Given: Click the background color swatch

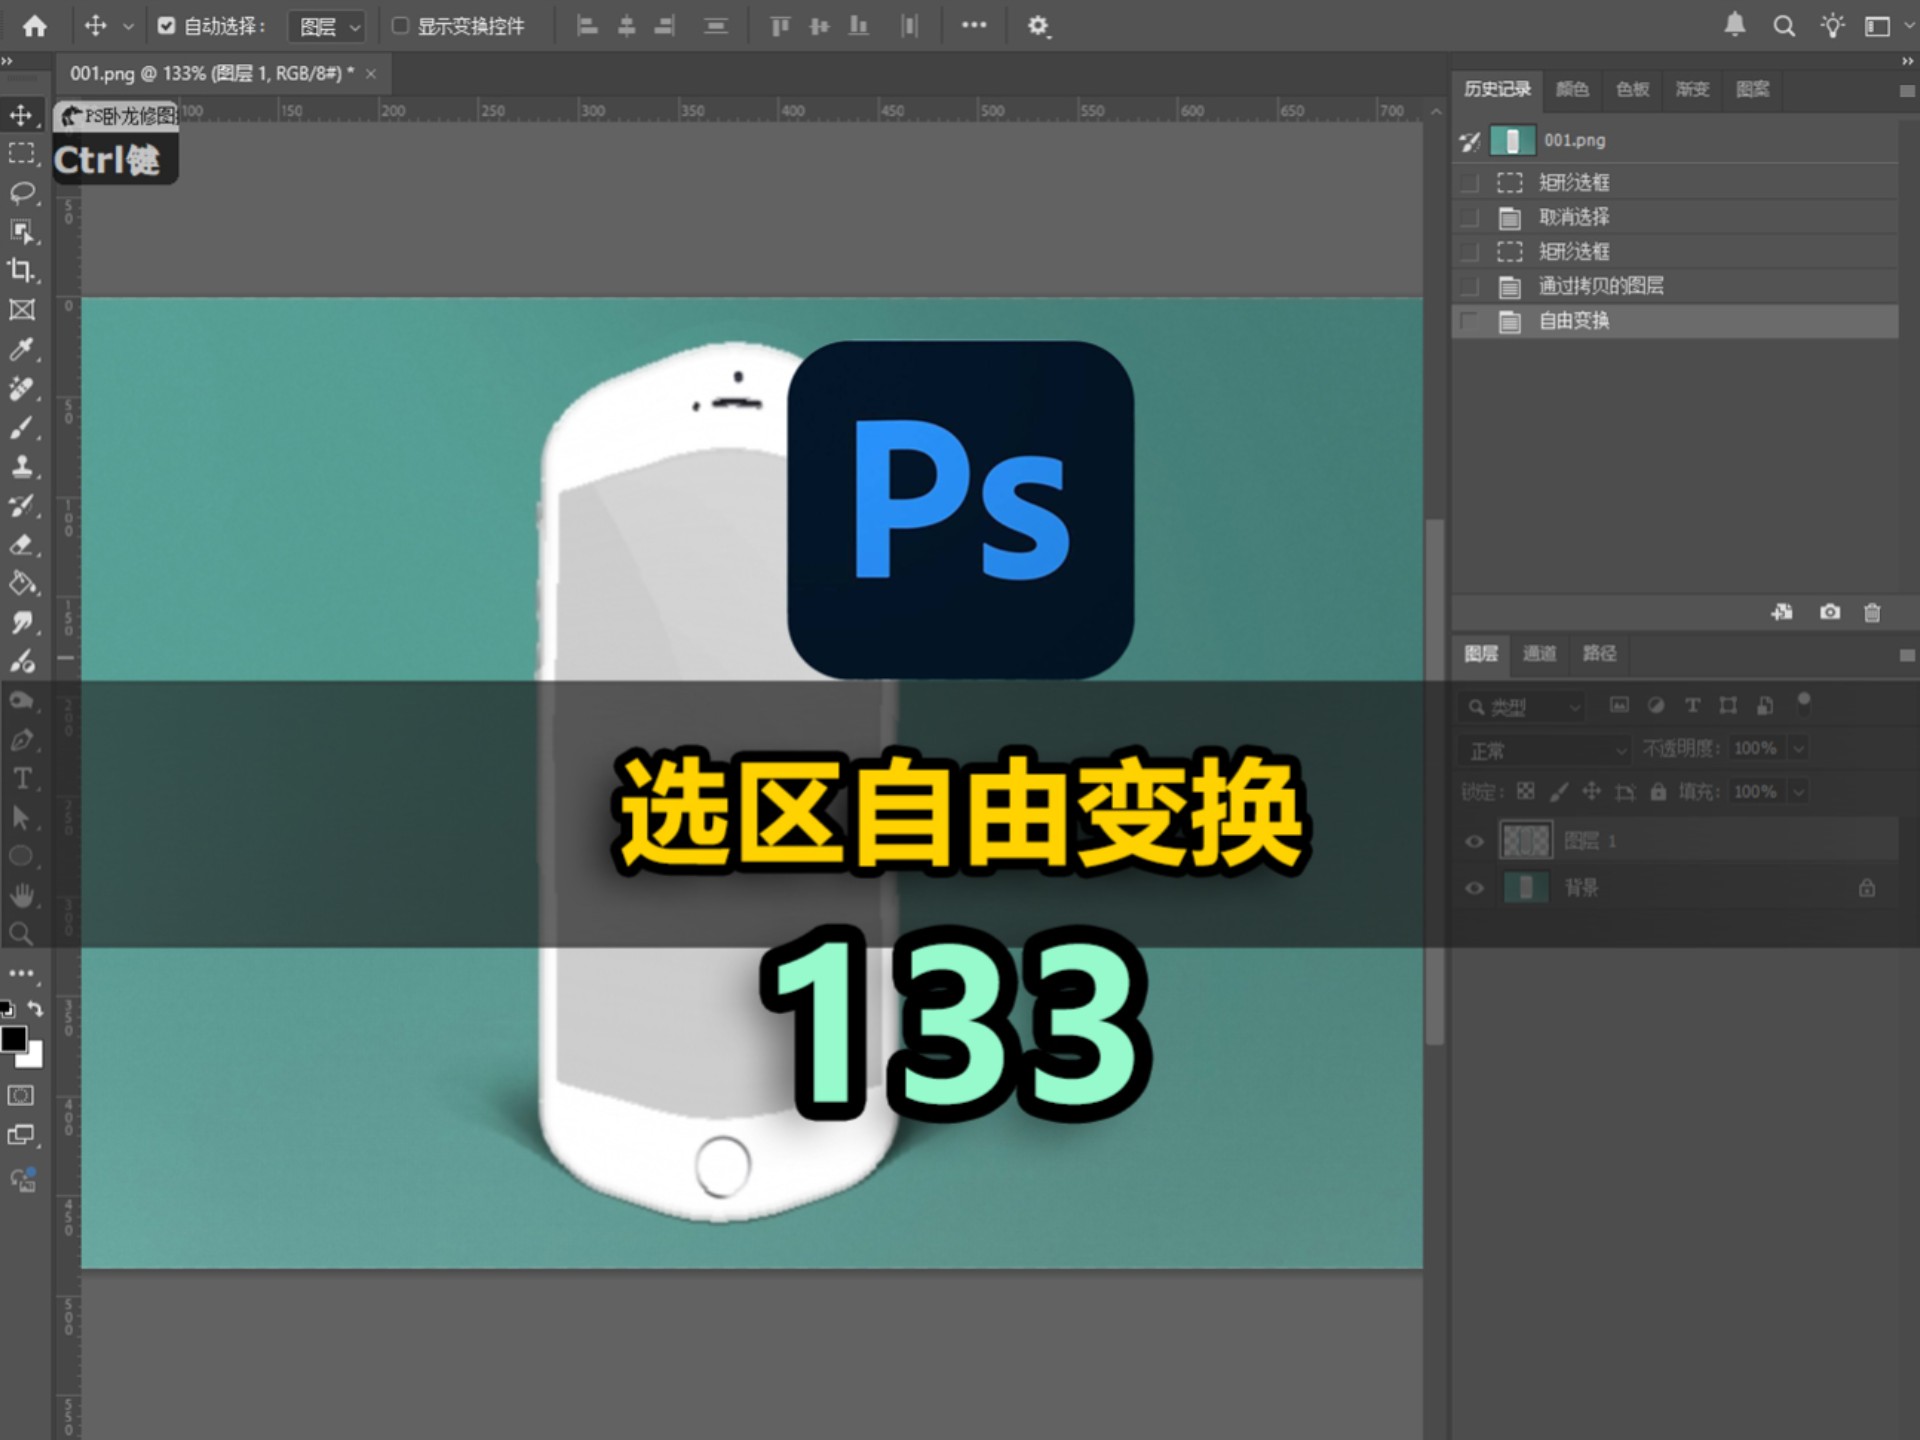Looking at the screenshot, I should [34, 1057].
